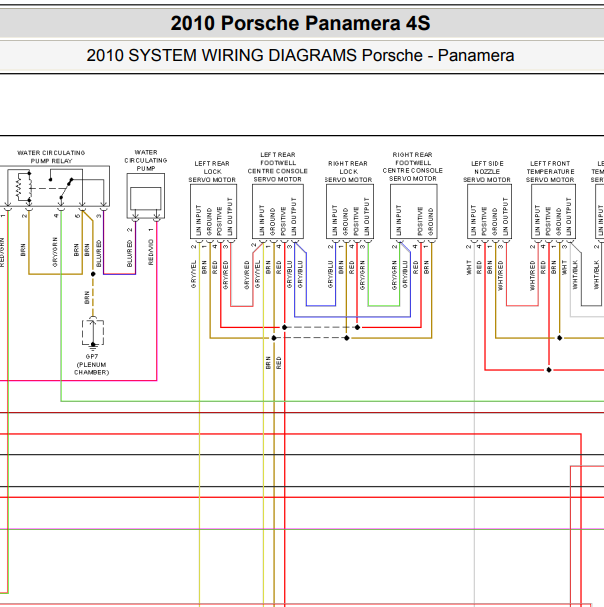
Task: Click the "GP7 (PLENUM CHAMBER)" ground label
Action: pyautogui.click(x=92, y=364)
